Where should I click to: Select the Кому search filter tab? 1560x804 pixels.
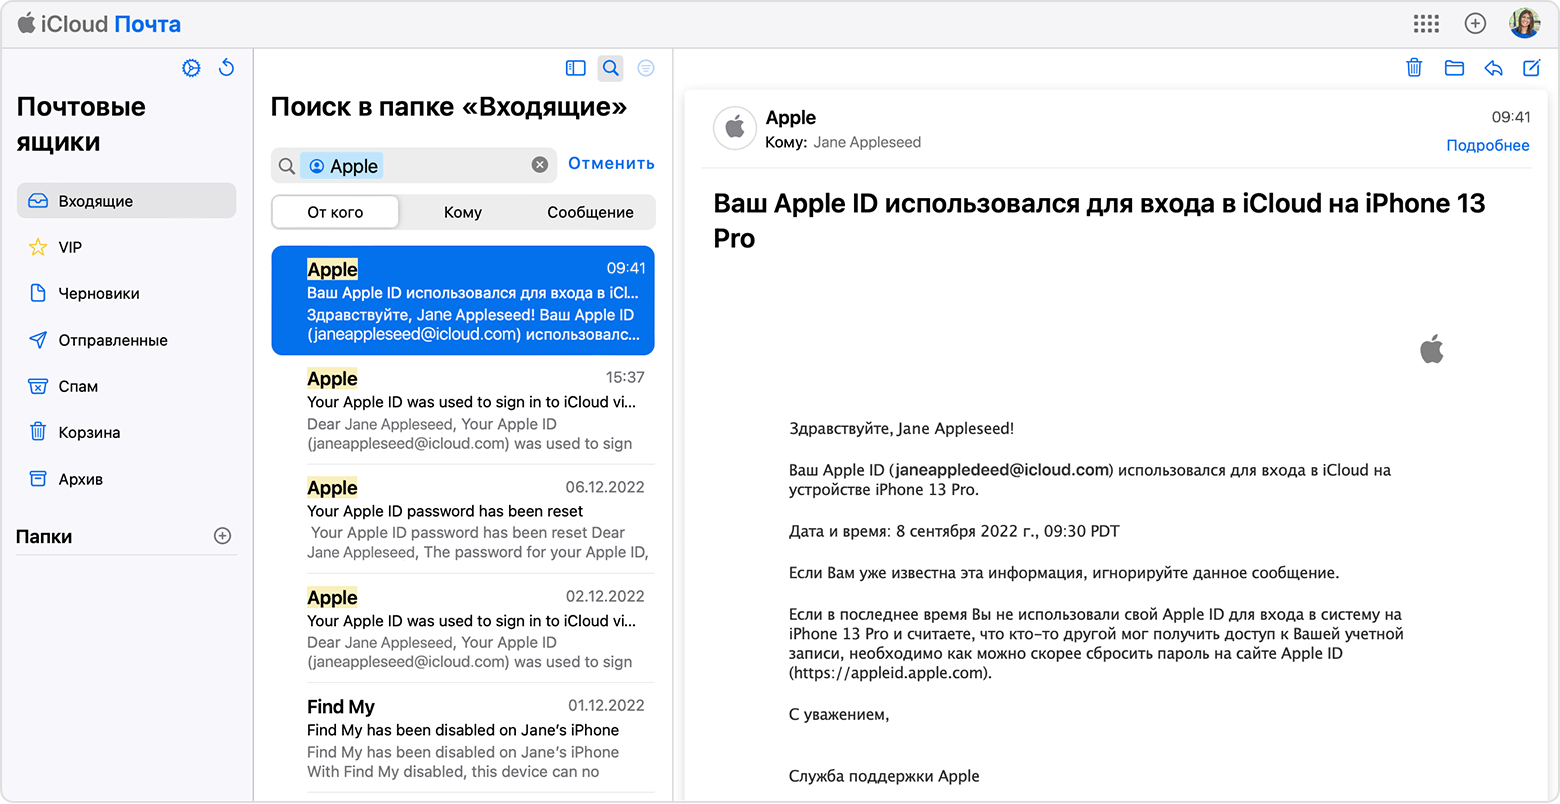click(463, 212)
